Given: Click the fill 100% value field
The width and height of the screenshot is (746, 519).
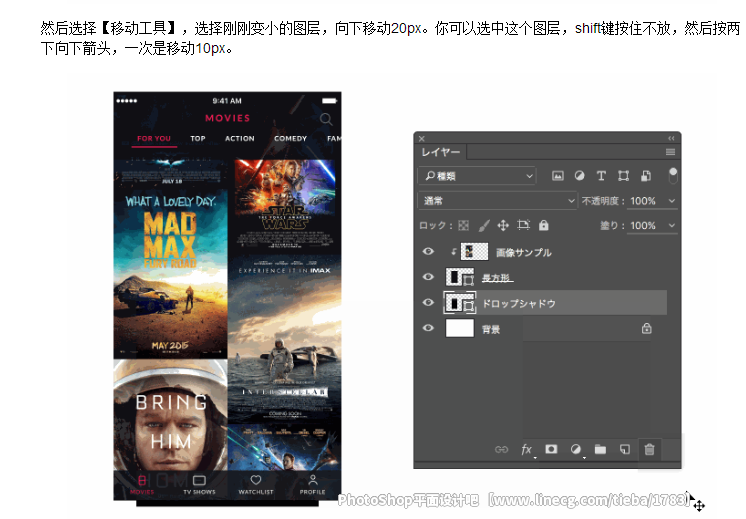Looking at the screenshot, I should (643, 225).
